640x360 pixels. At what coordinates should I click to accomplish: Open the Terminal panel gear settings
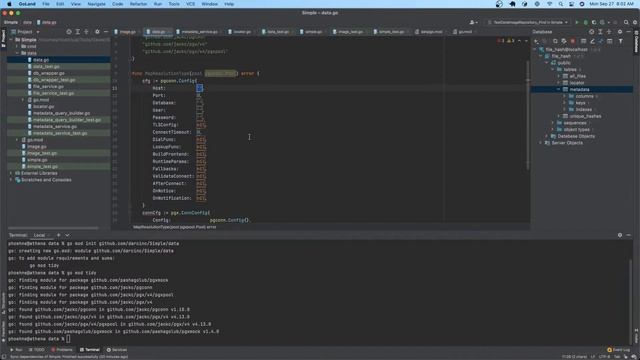coord(620,235)
